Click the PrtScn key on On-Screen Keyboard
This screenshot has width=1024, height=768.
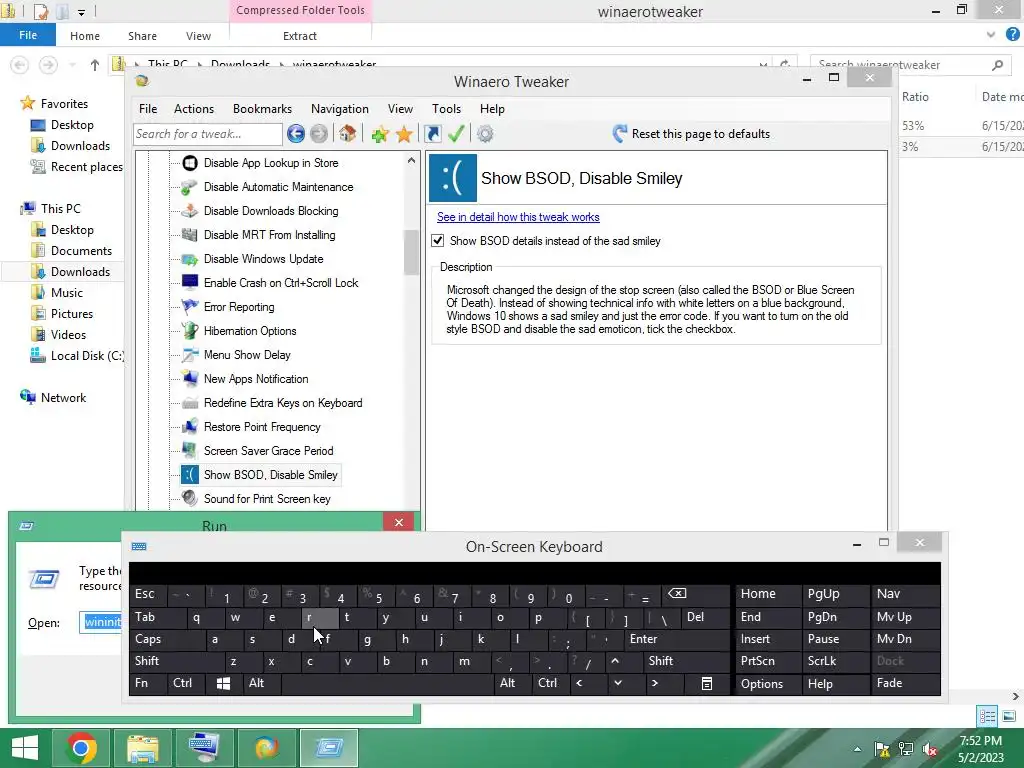769,661
